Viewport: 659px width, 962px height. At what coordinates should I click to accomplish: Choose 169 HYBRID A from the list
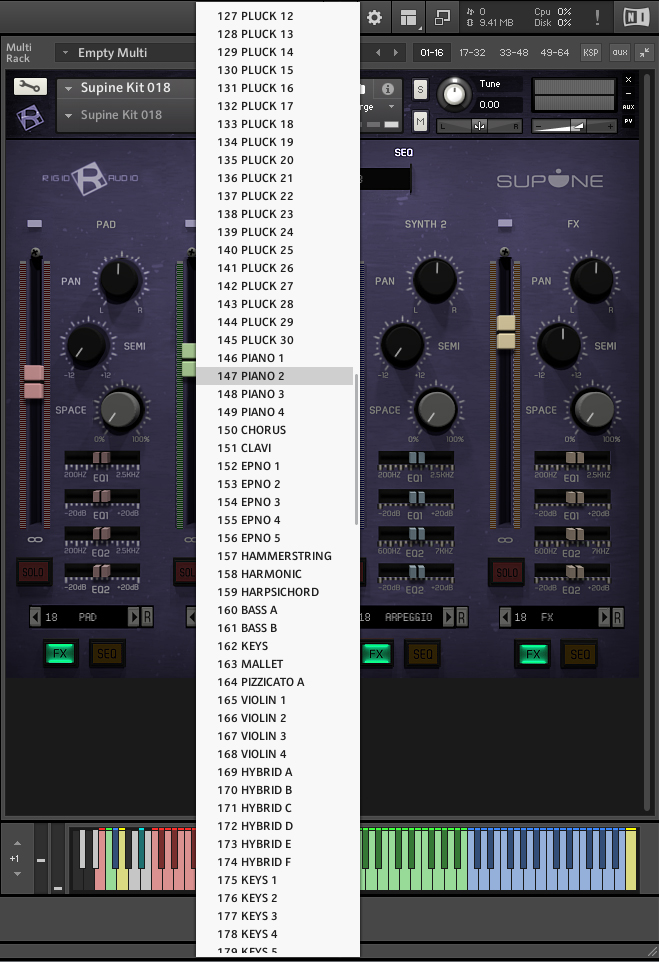[275, 772]
